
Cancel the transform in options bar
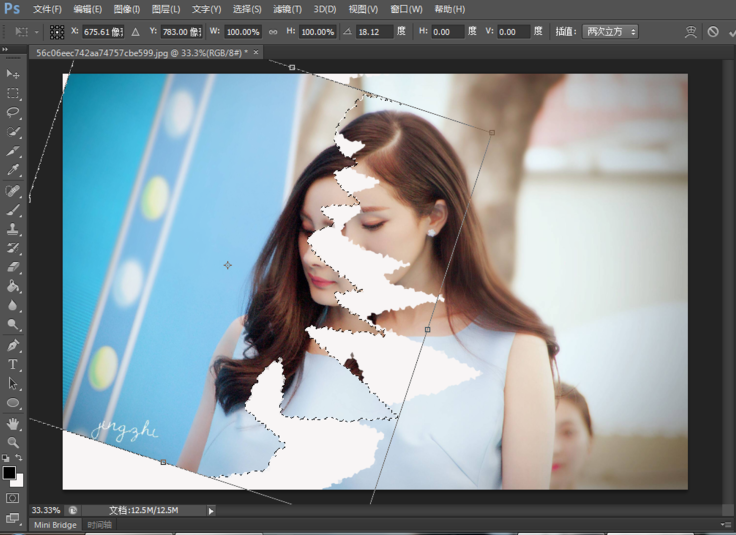point(713,32)
